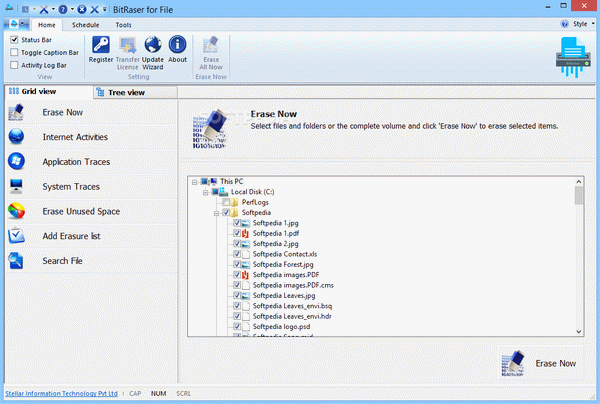Select the Softpedia Leaves.jpg file name
This screenshot has width=600, height=404.
coord(284,296)
